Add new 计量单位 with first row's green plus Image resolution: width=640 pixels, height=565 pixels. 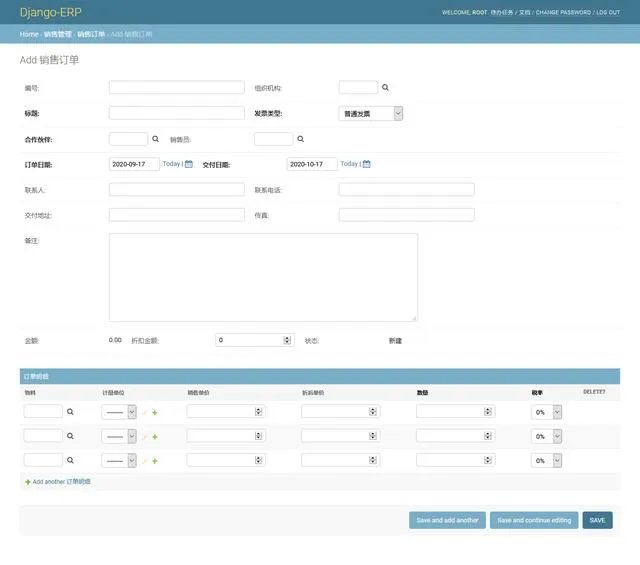[155, 411]
